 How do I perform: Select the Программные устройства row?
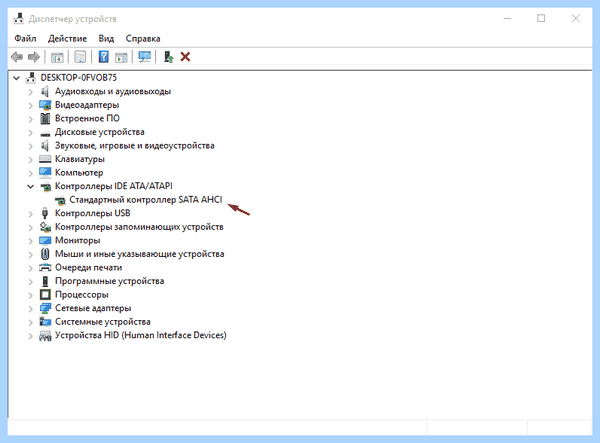point(109,281)
